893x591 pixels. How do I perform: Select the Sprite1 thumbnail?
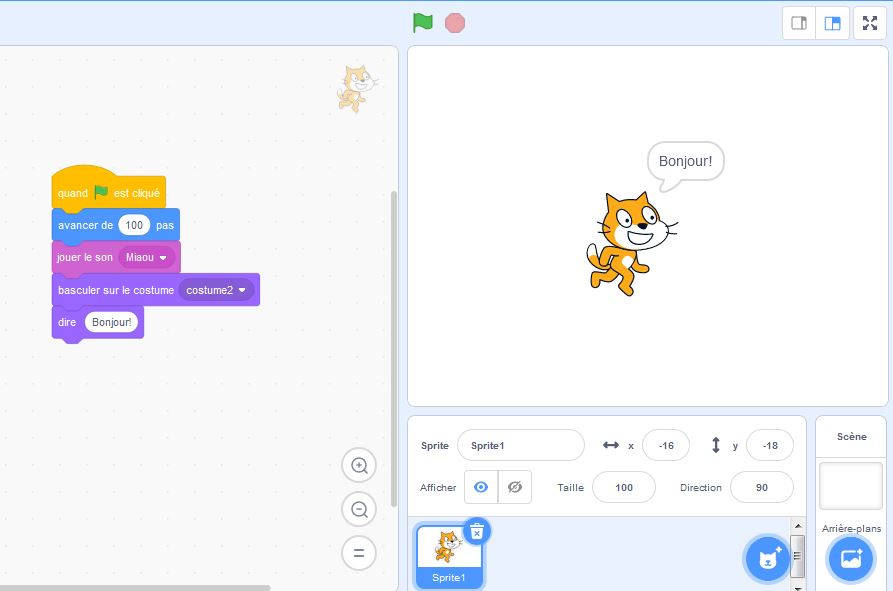448,553
